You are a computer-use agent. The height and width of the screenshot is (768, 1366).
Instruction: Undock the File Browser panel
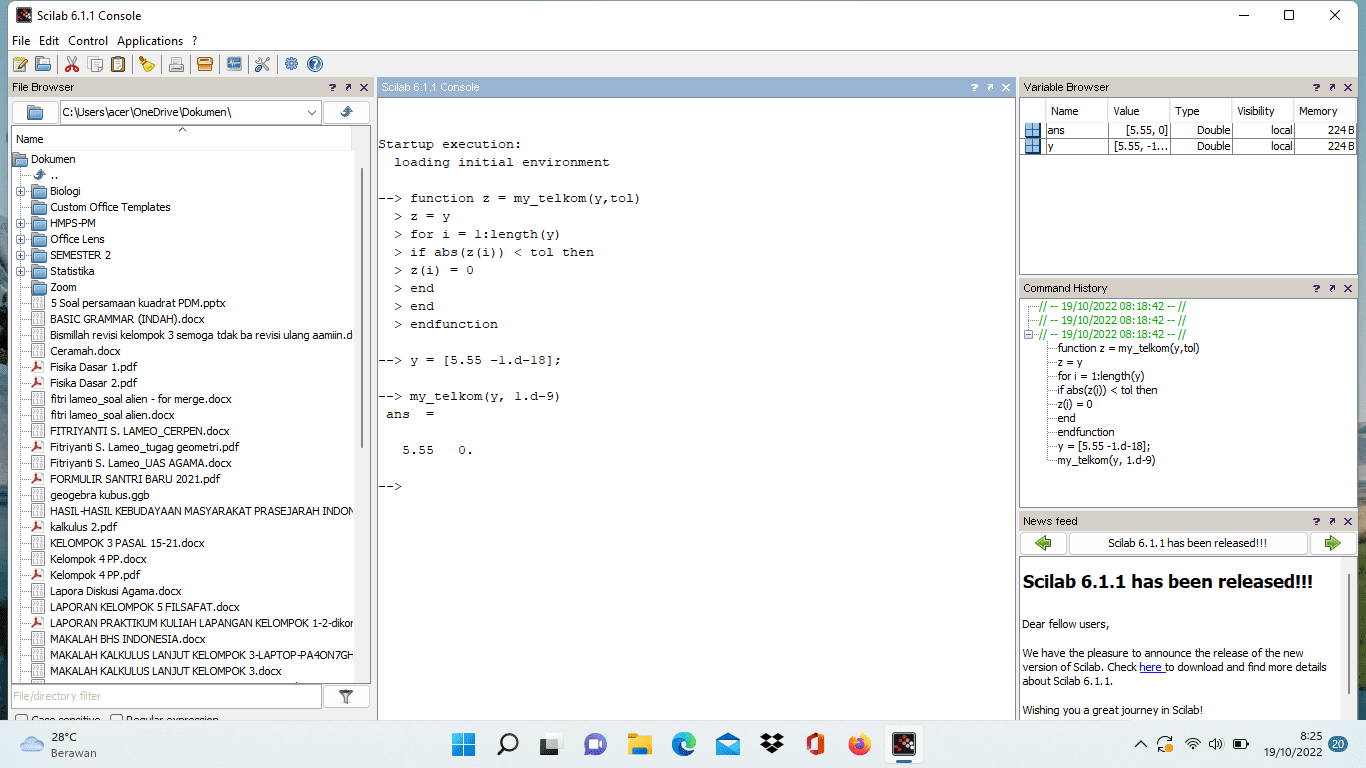pos(348,88)
